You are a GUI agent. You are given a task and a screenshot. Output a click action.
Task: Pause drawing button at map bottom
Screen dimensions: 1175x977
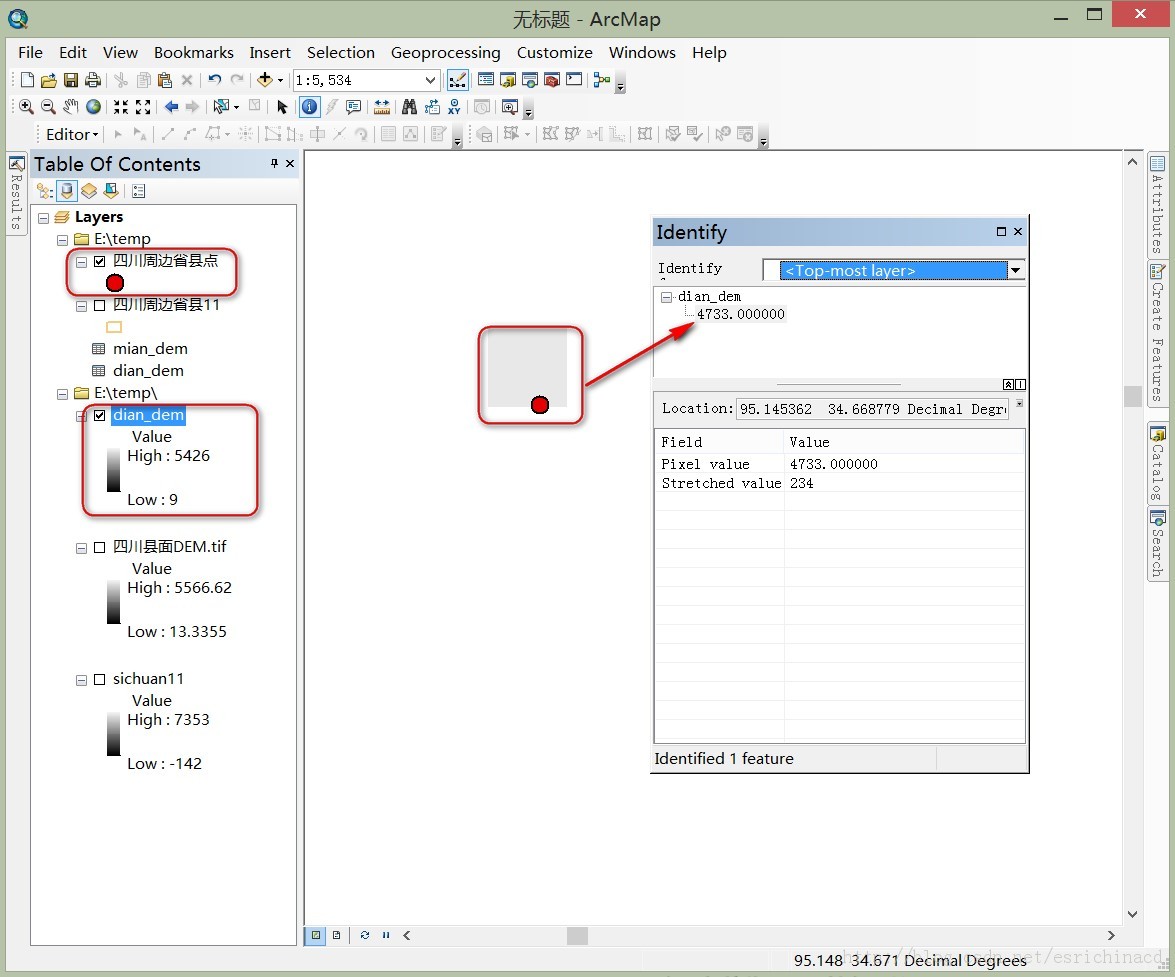[x=386, y=935]
